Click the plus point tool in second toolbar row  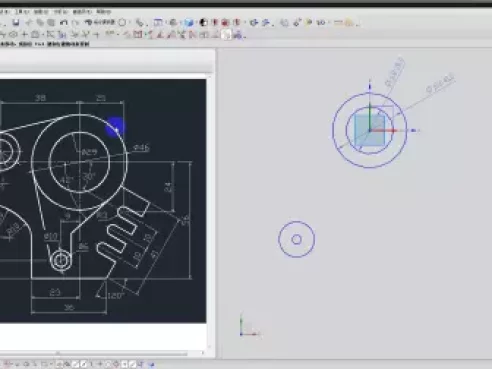pos(24,34)
